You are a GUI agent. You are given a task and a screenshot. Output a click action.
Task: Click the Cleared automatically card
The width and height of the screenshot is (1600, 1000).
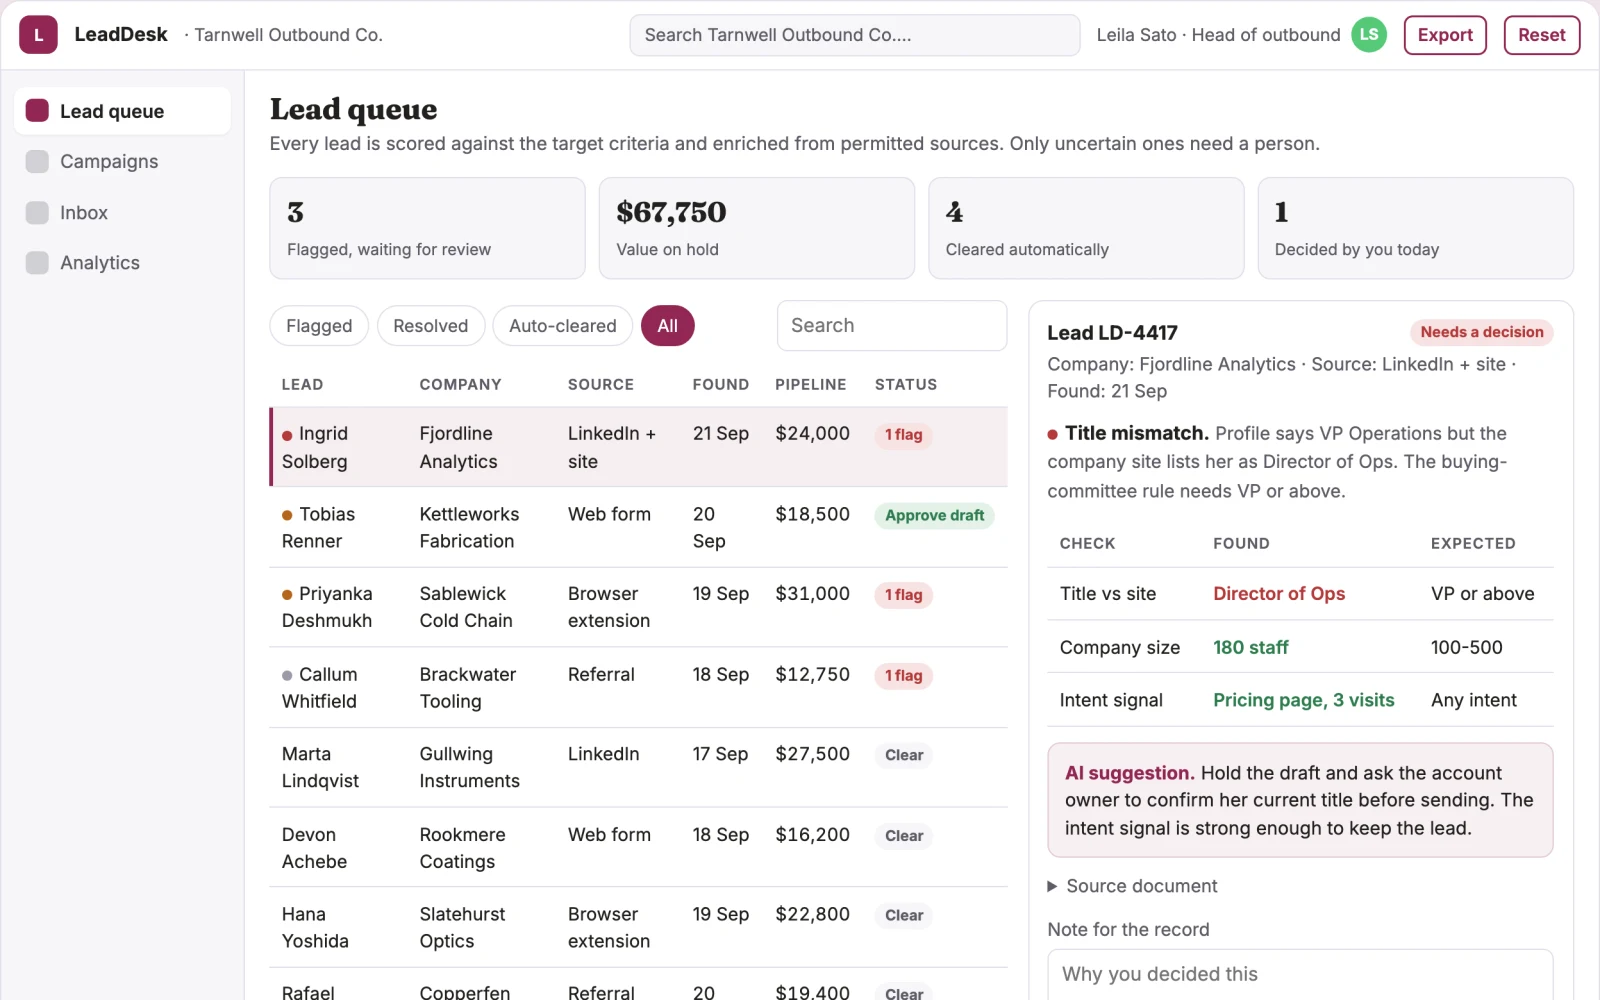[1086, 228]
